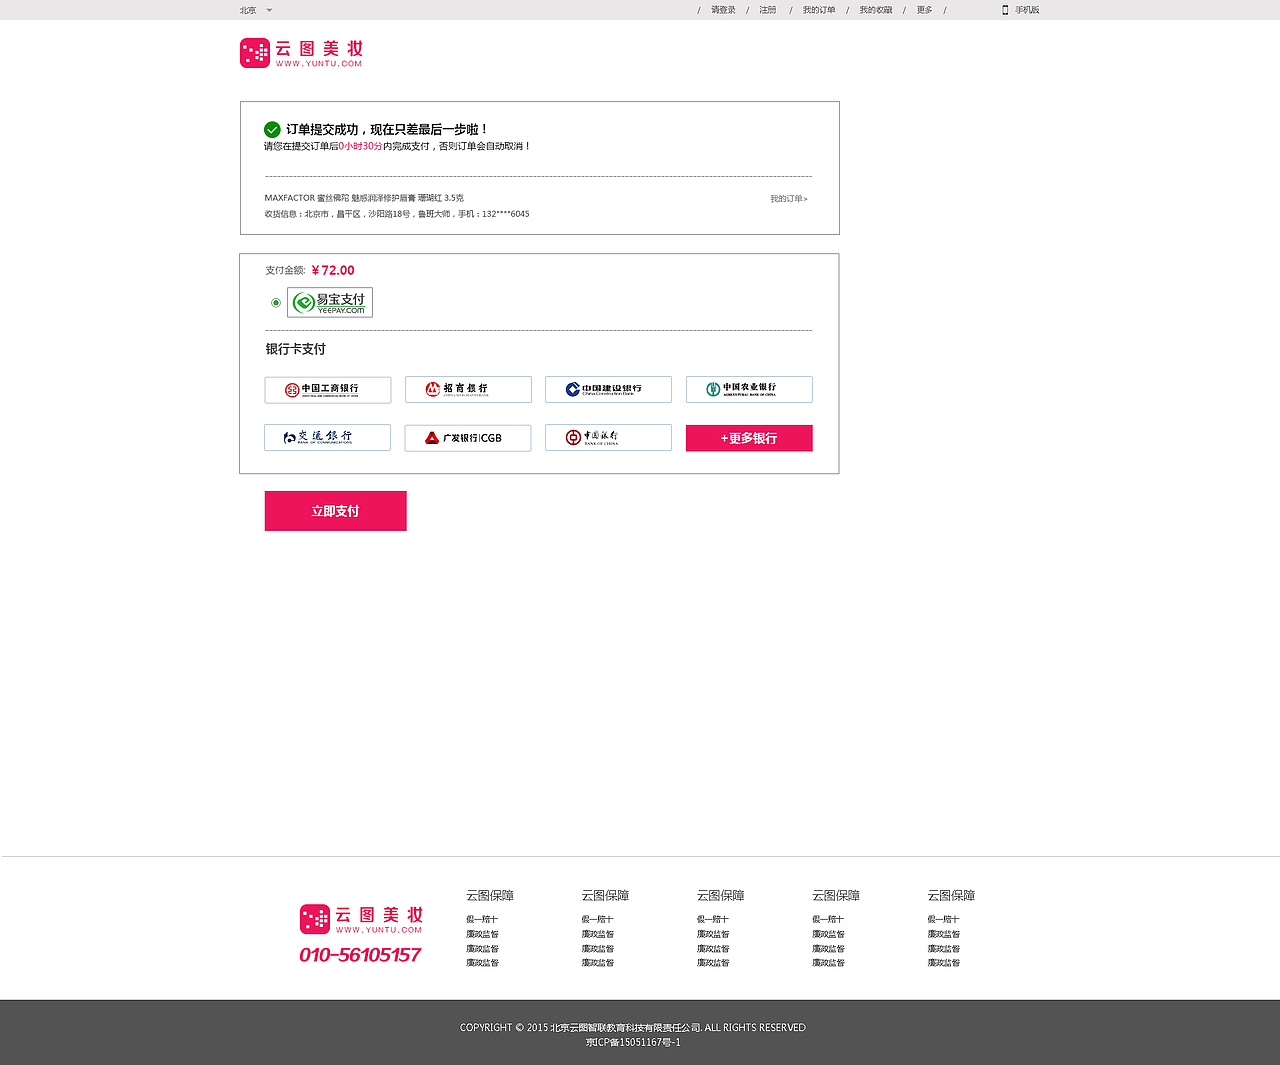Open the 云图美妆 logo in the header
Image resolution: width=1280 pixels, height=1065 pixels.
pyautogui.click(x=301, y=53)
